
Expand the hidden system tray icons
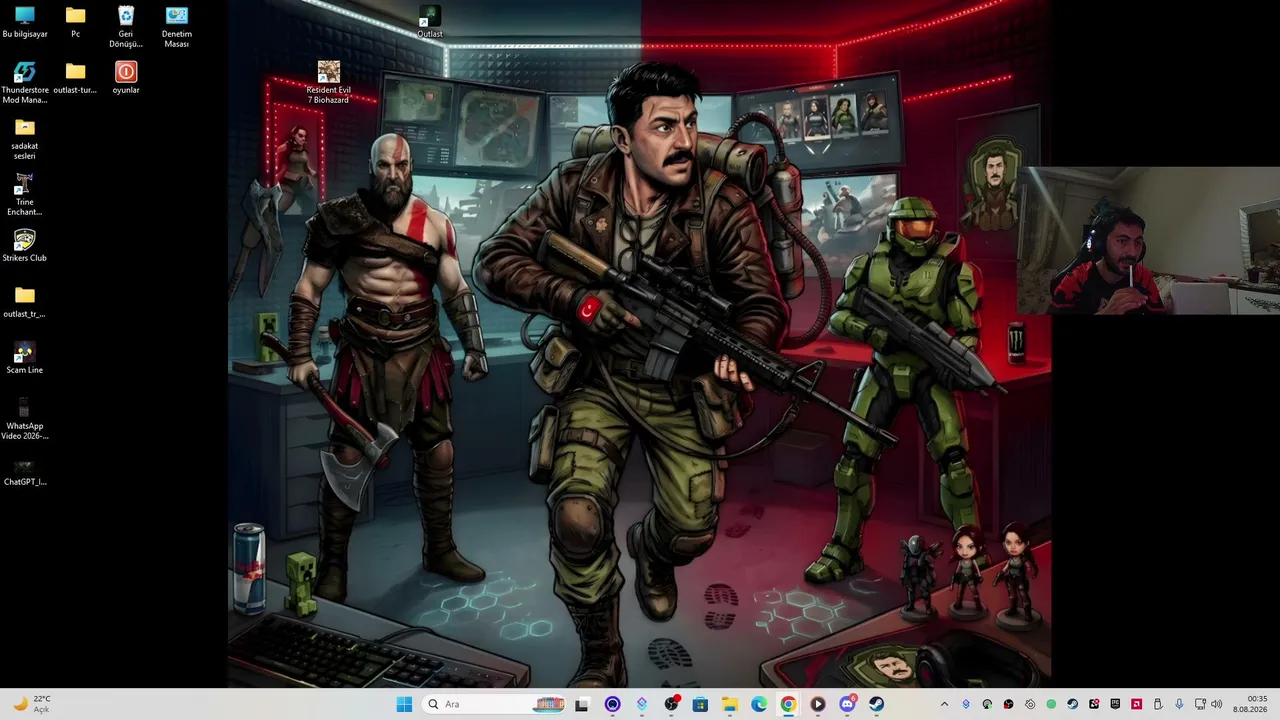[945, 704]
